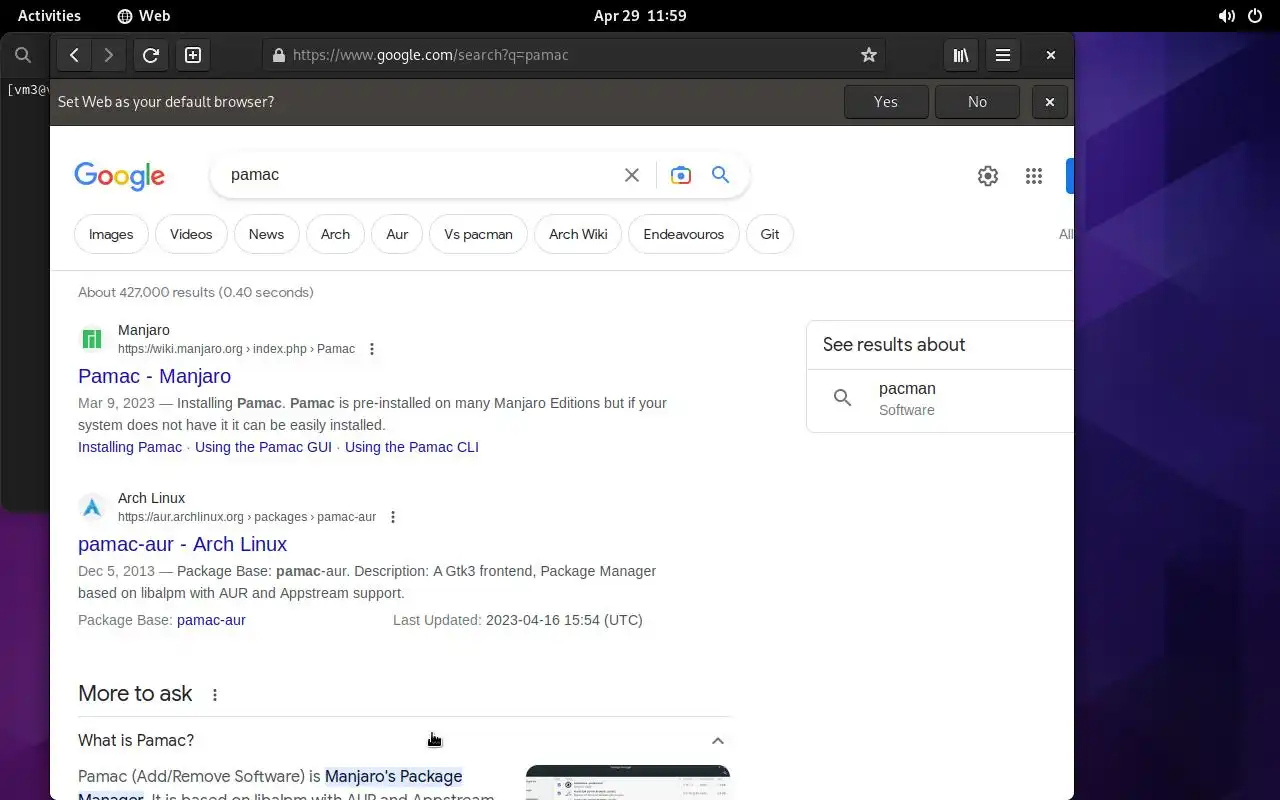Filter results by Images
Screen dimensions: 1280x800
111,234
